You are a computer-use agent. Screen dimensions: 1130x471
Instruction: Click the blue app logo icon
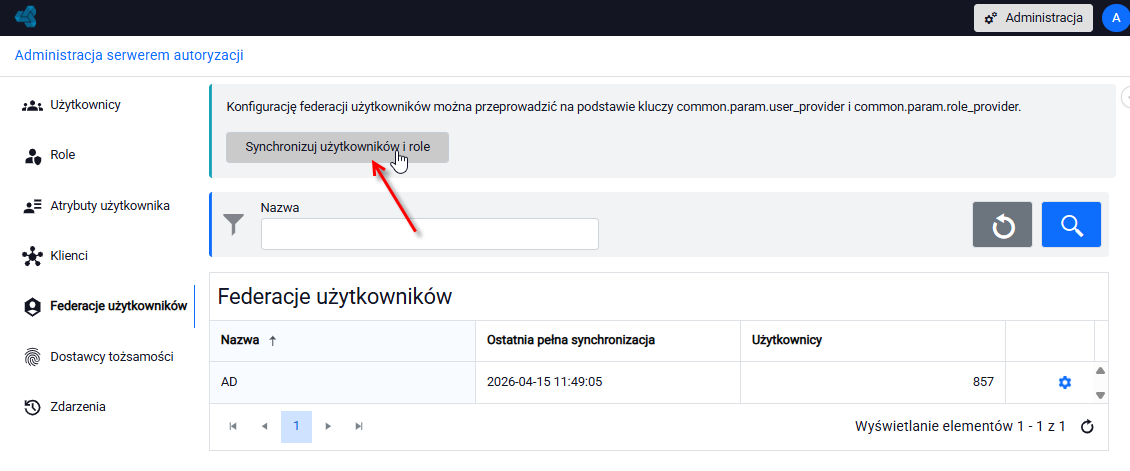pyautogui.click(x=25, y=17)
